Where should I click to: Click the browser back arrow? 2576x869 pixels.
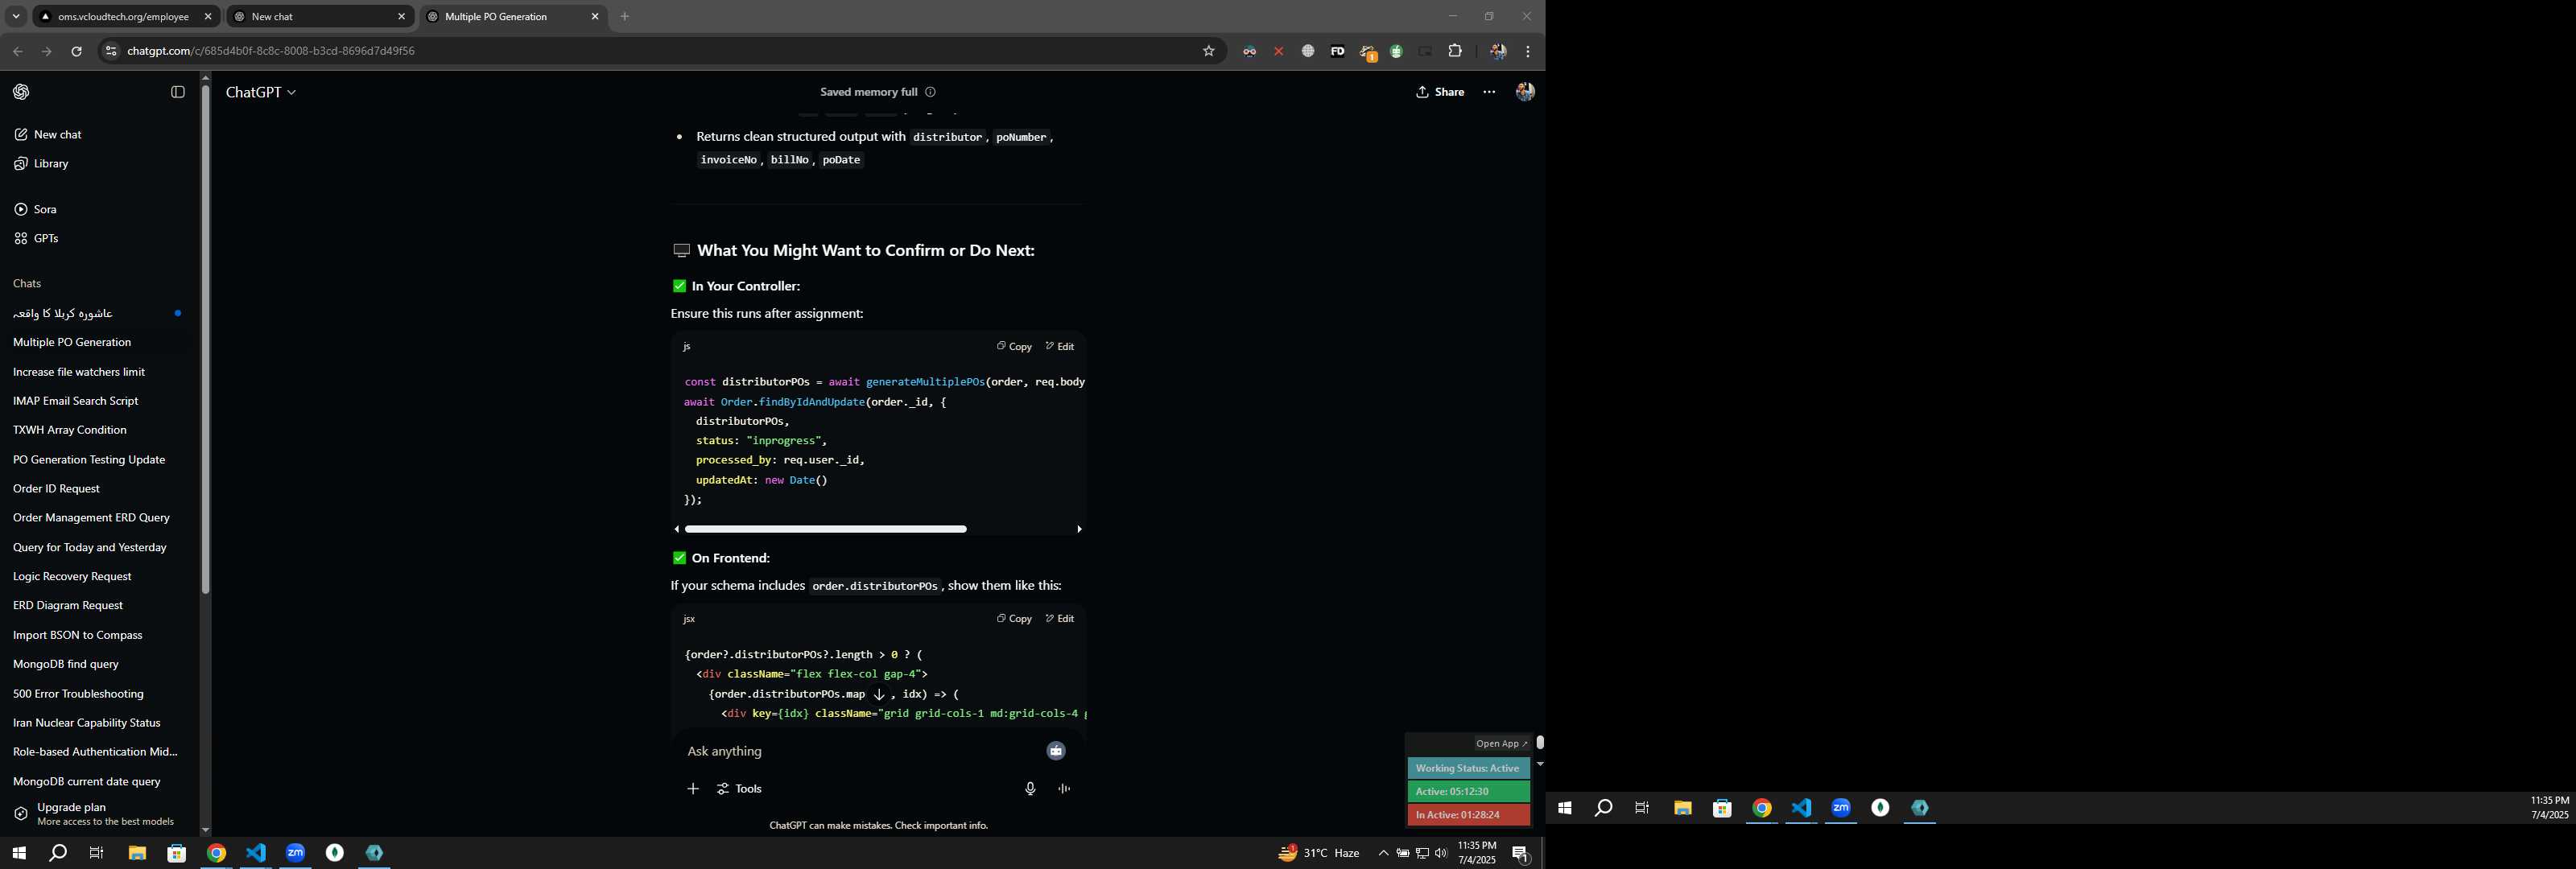[18, 51]
